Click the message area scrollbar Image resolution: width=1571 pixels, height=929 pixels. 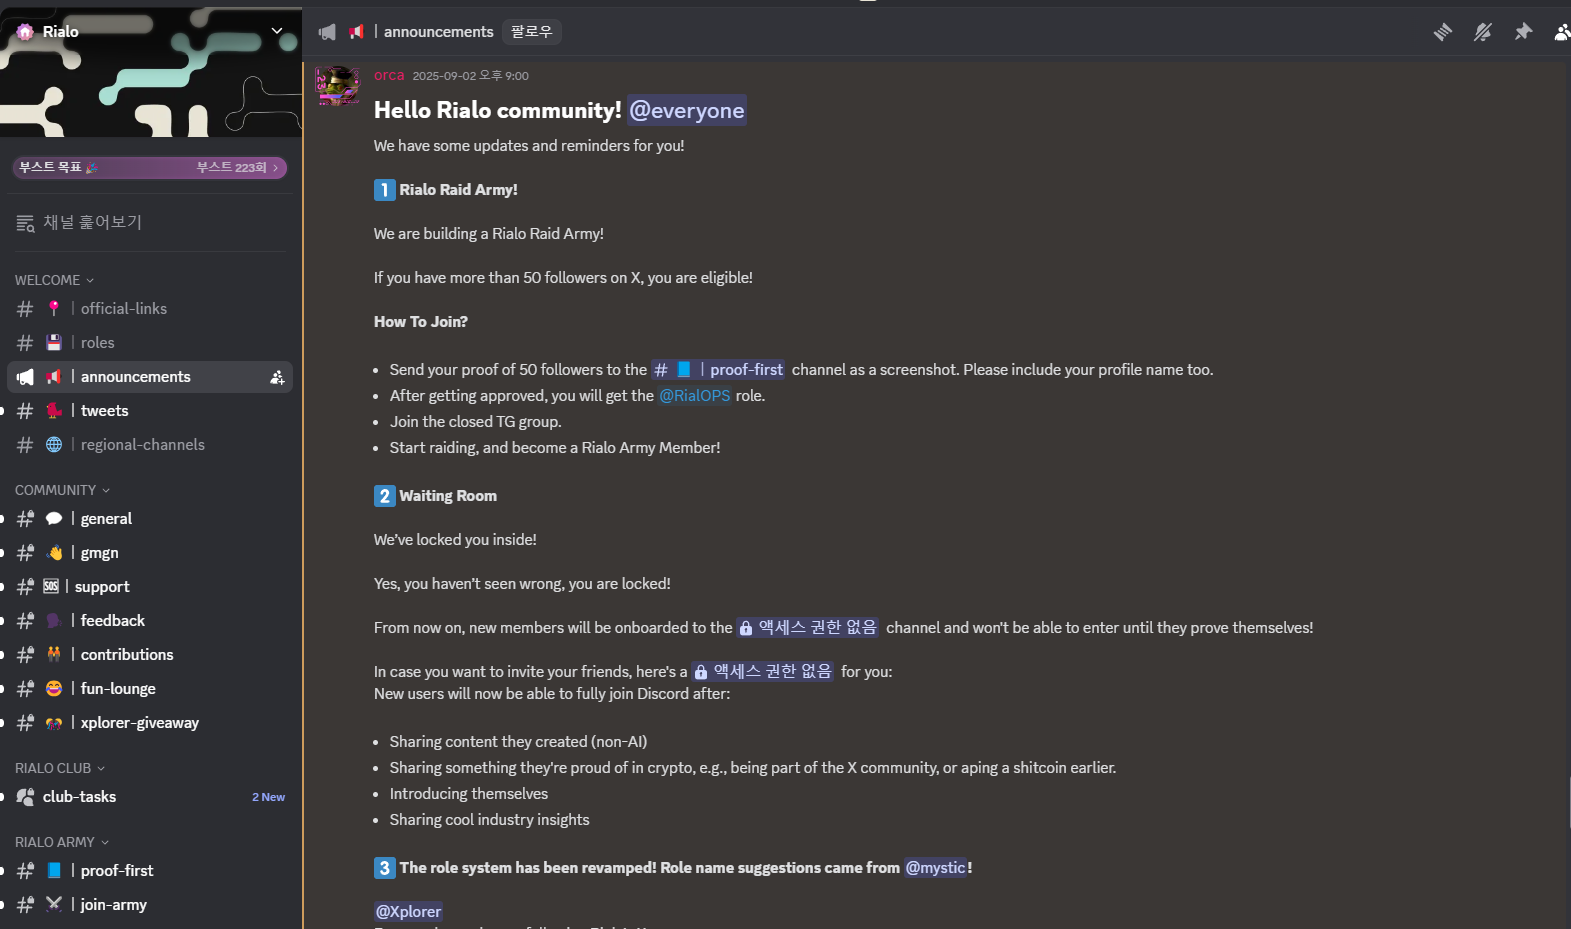[1568, 803]
